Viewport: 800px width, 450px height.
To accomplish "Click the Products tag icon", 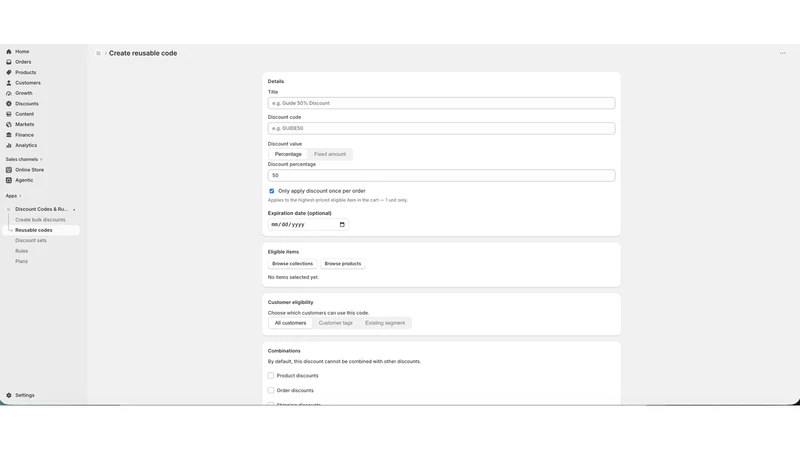I will 9,72.
